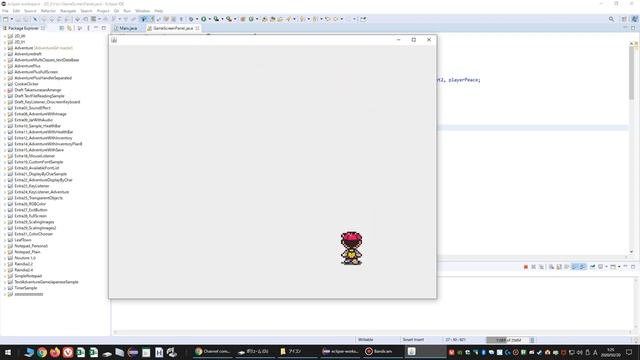Click the External Tools run icon
640x360 pixels.
229,19
